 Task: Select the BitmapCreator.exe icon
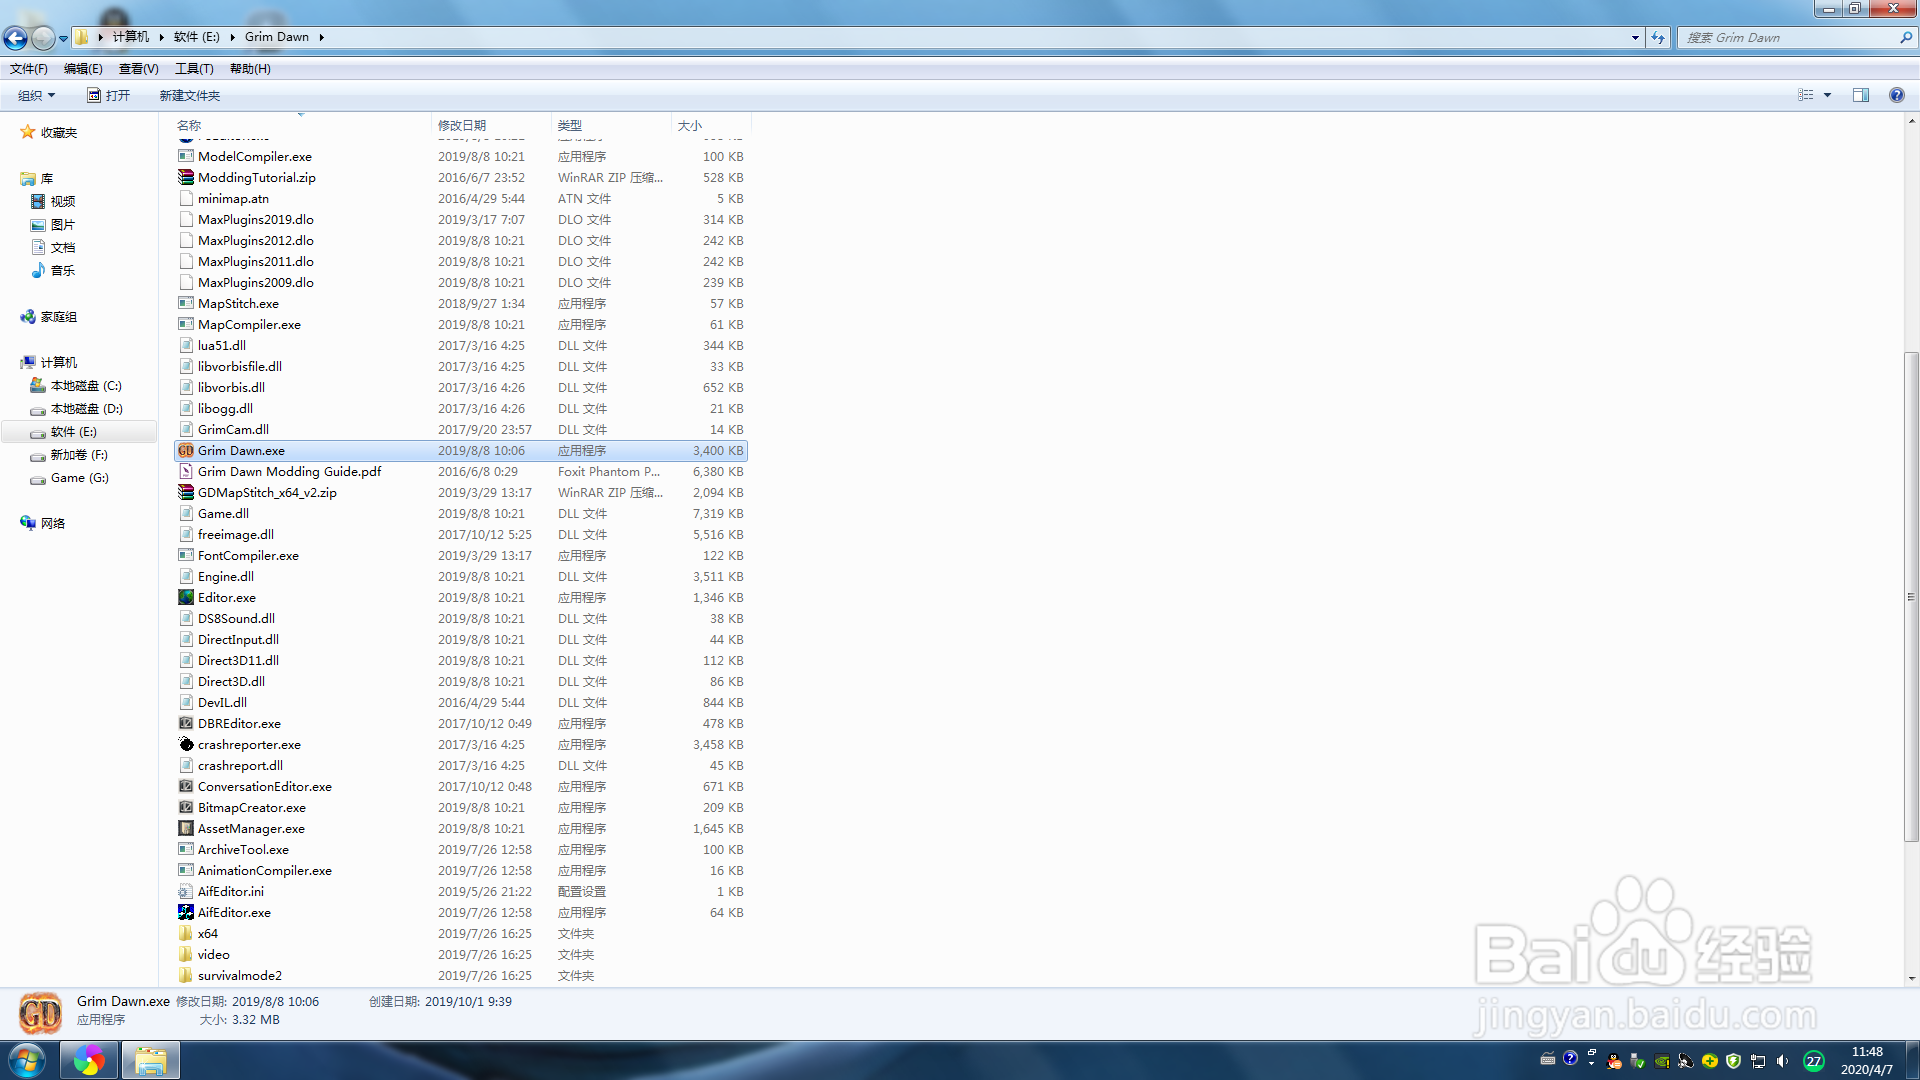[186, 808]
